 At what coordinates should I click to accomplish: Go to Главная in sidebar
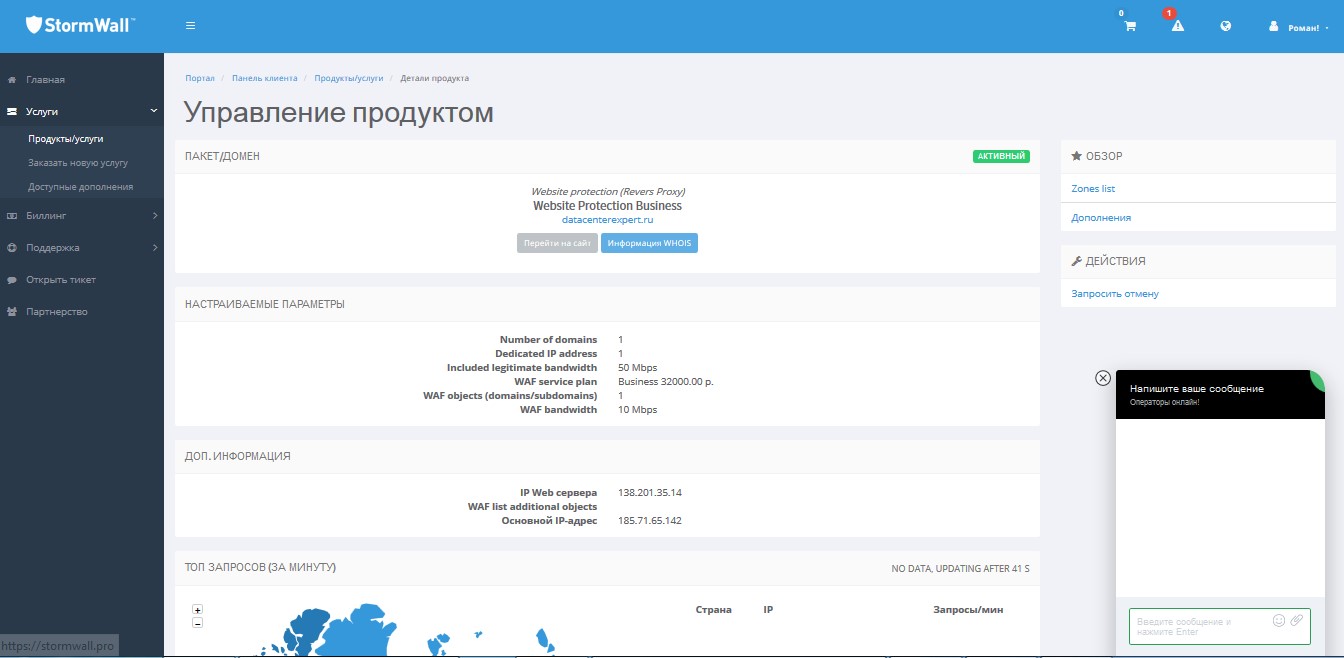tap(46, 79)
